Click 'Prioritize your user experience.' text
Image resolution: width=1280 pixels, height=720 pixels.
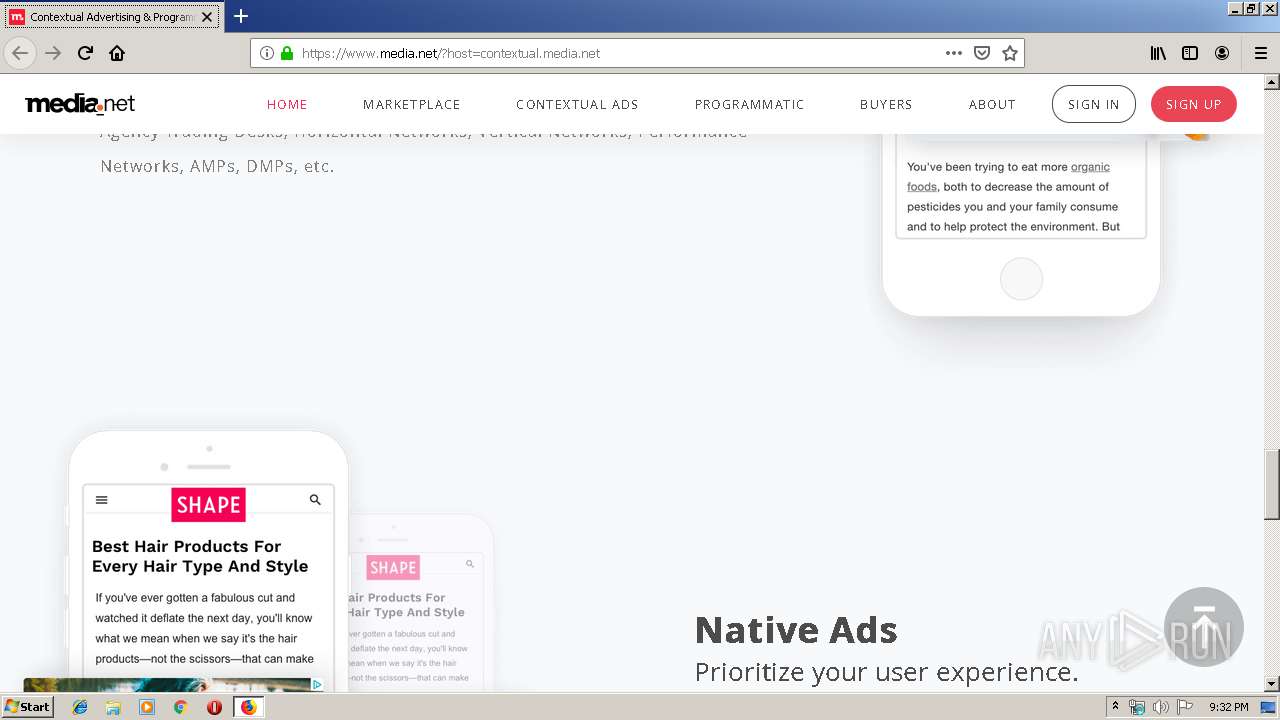click(887, 672)
